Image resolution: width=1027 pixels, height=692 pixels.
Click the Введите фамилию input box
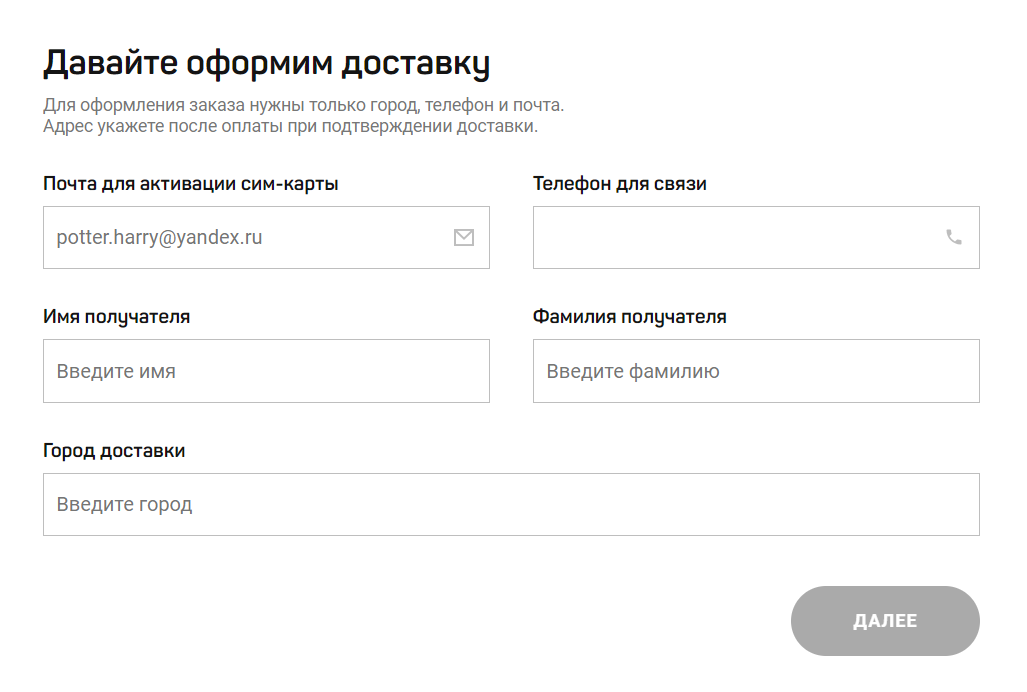(x=740, y=371)
